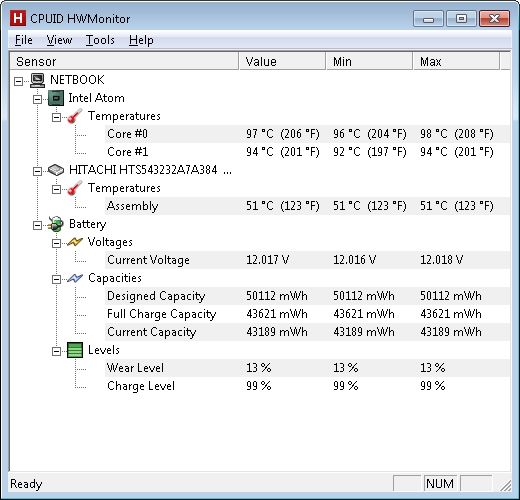Collapse the Intel Atom node

point(37,99)
